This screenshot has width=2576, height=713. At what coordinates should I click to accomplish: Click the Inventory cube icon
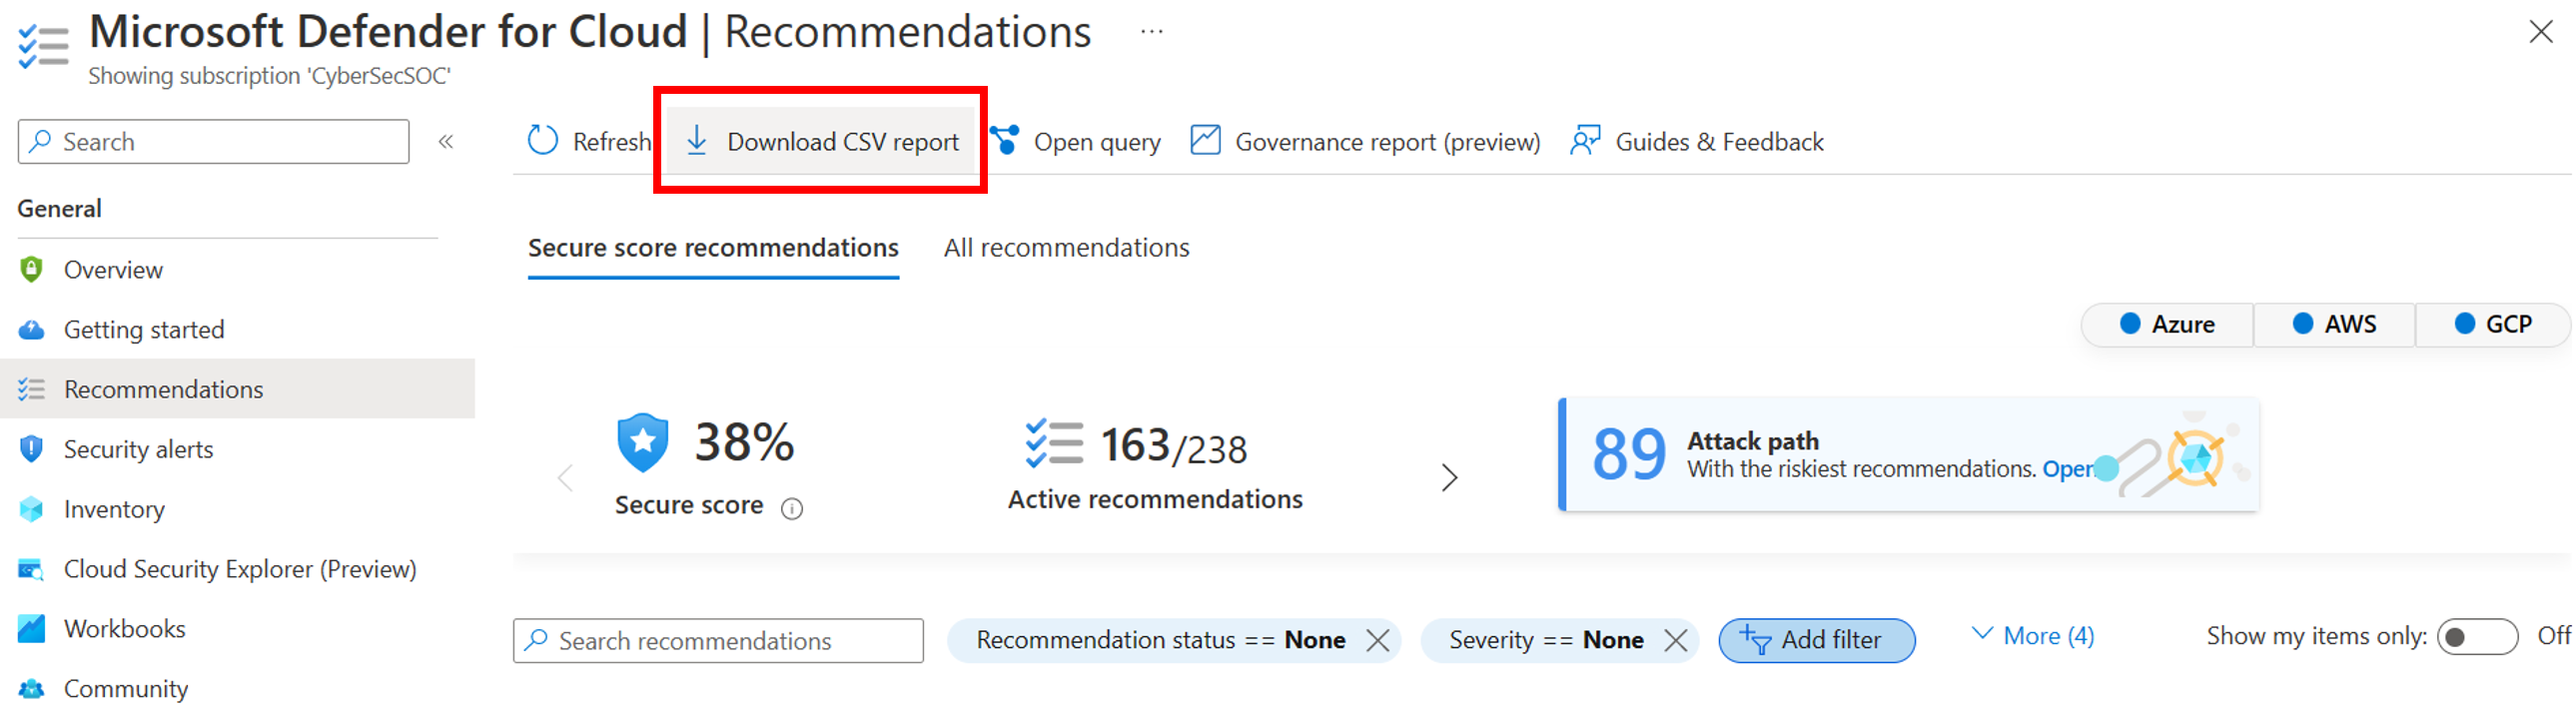(32, 509)
